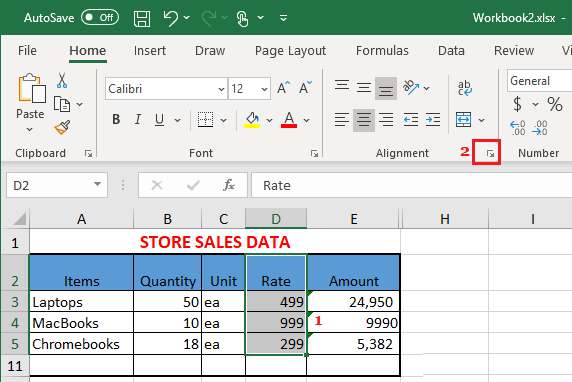
Task: Expand Copy options arrow
Action: pyautogui.click(x=80, y=104)
